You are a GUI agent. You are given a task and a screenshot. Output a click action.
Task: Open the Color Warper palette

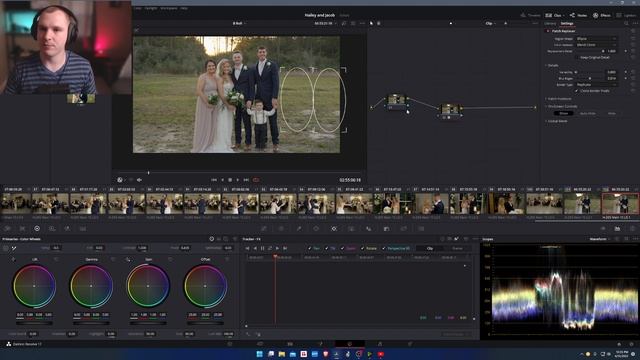click(281, 229)
